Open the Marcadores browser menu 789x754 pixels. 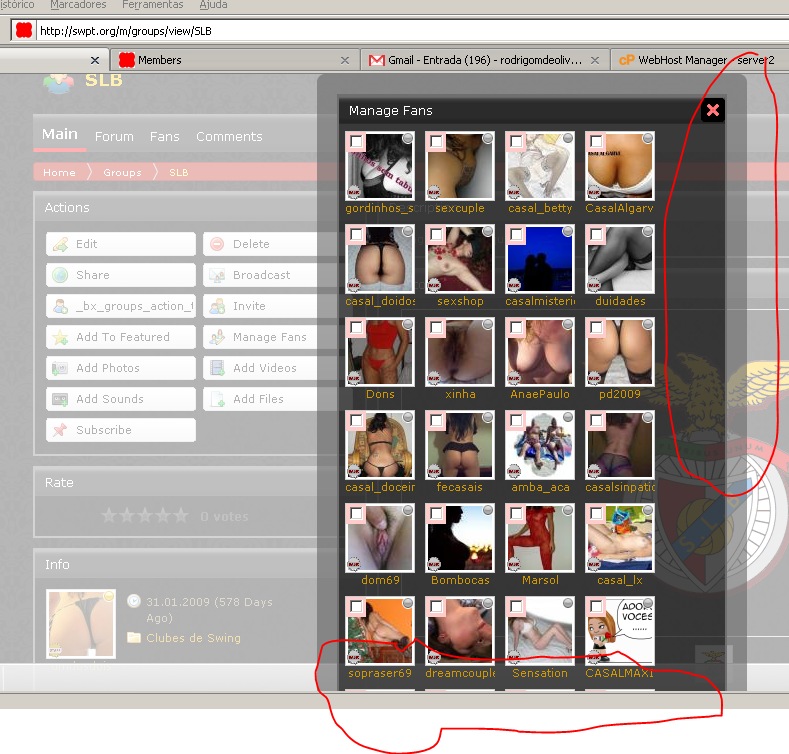point(78,5)
